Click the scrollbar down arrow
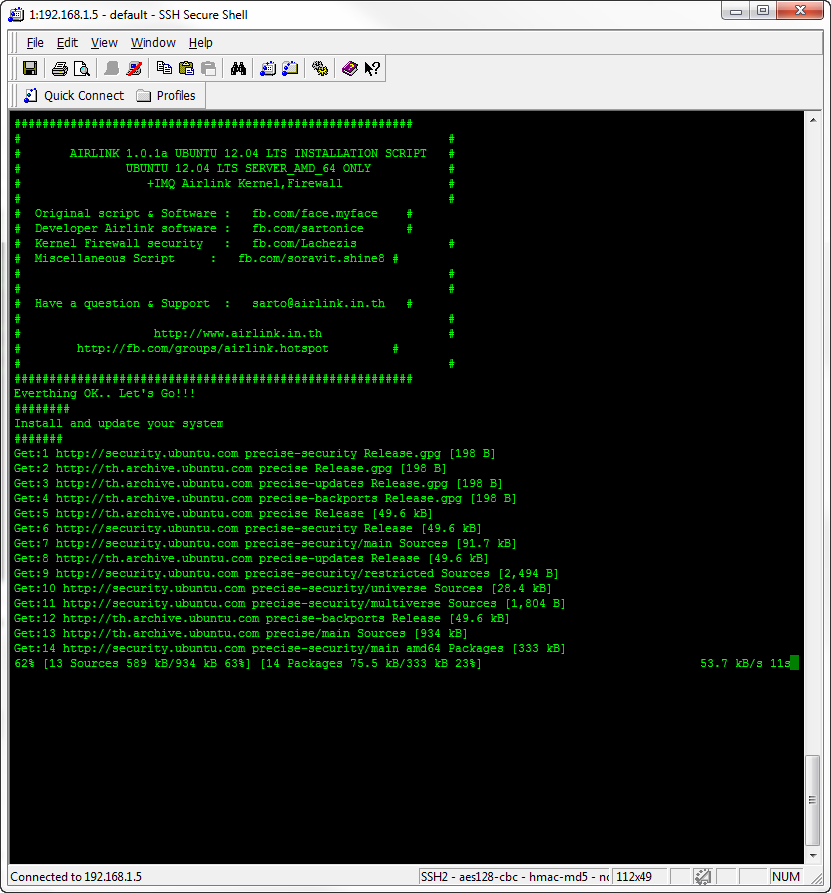Screen dimensions: 831x893 pos(813,855)
